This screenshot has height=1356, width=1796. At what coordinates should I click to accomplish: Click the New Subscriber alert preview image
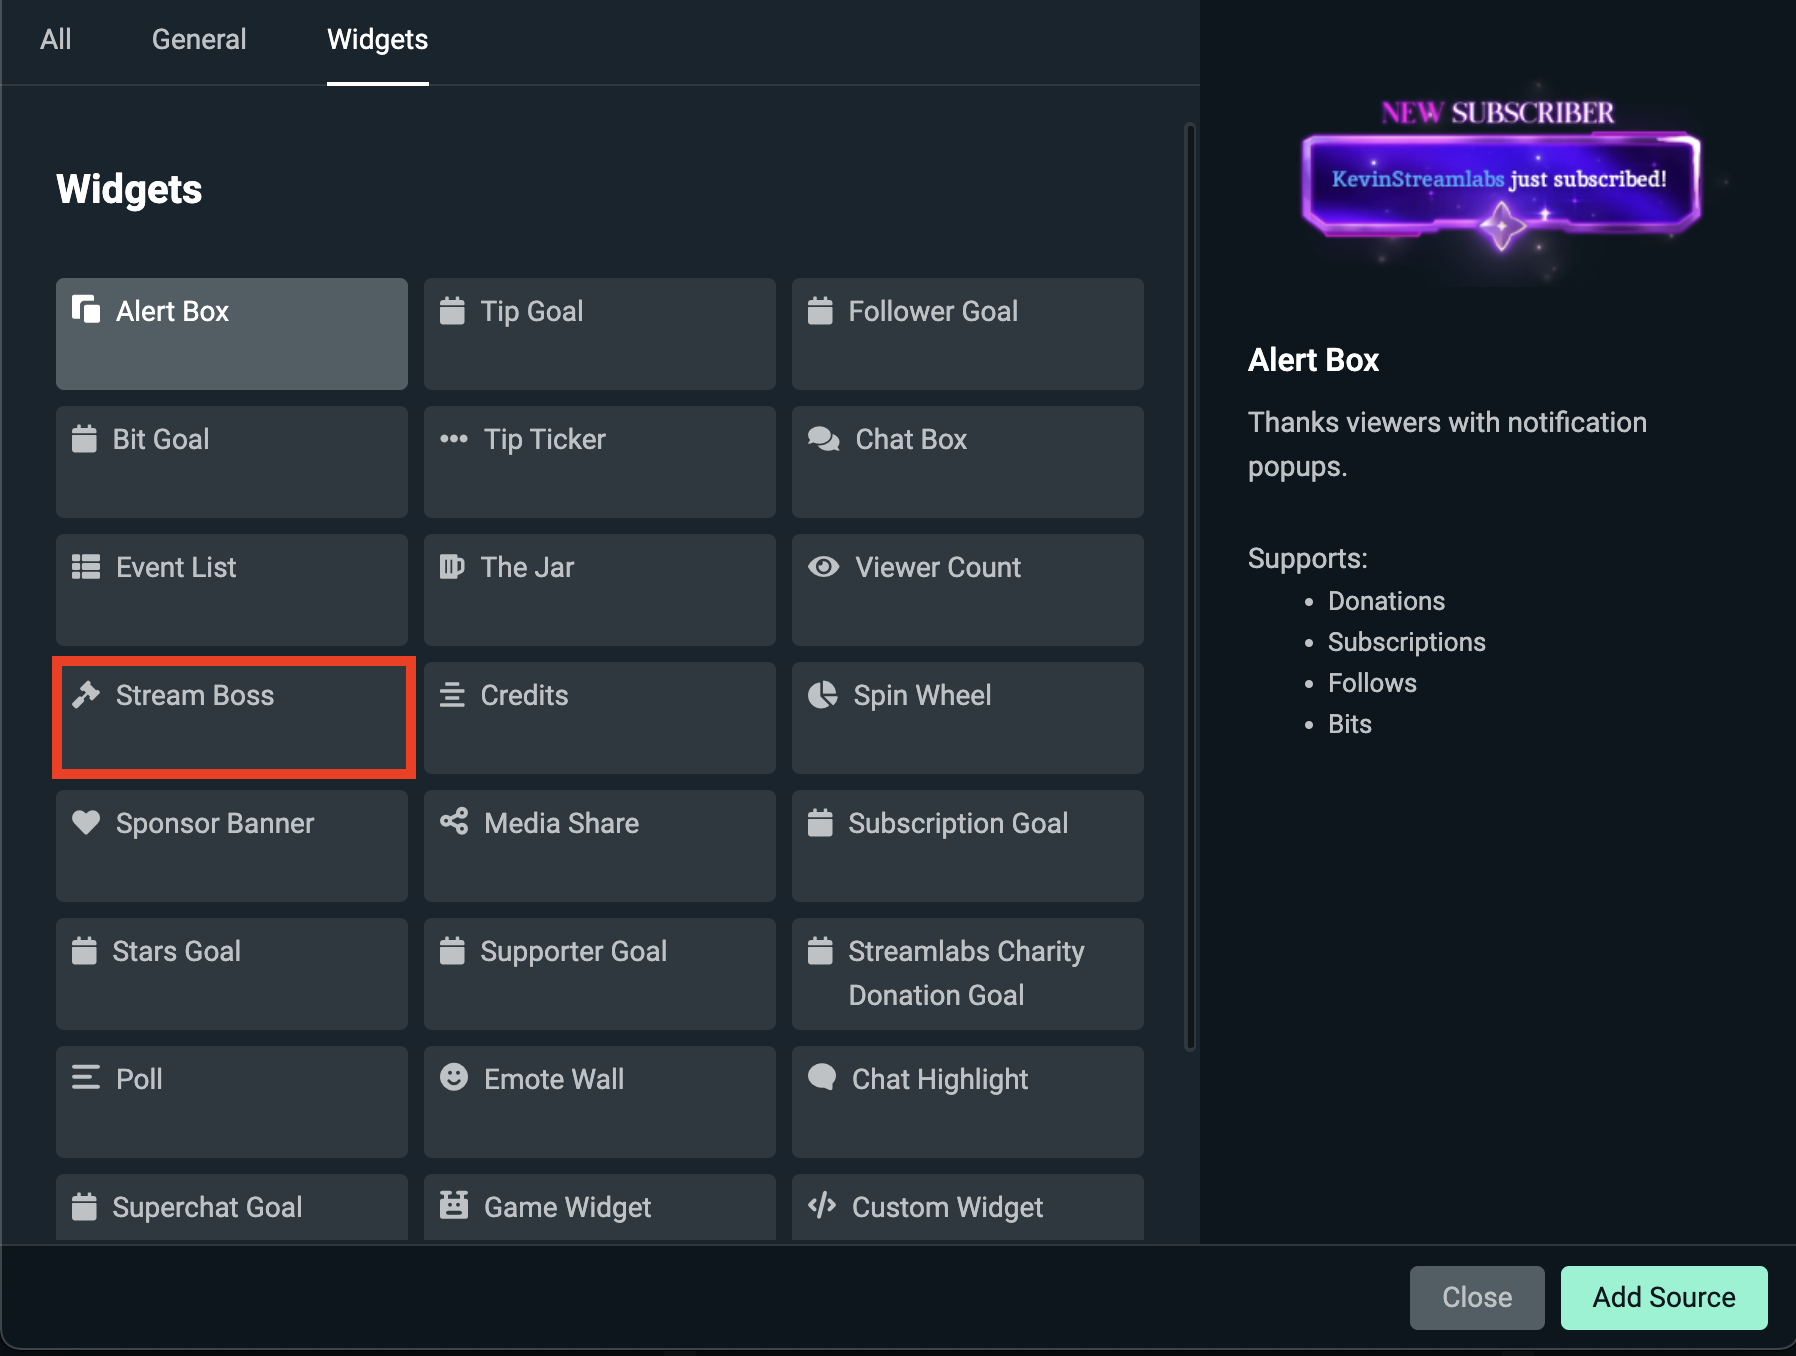pyautogui.click(x=1499, y=180)
